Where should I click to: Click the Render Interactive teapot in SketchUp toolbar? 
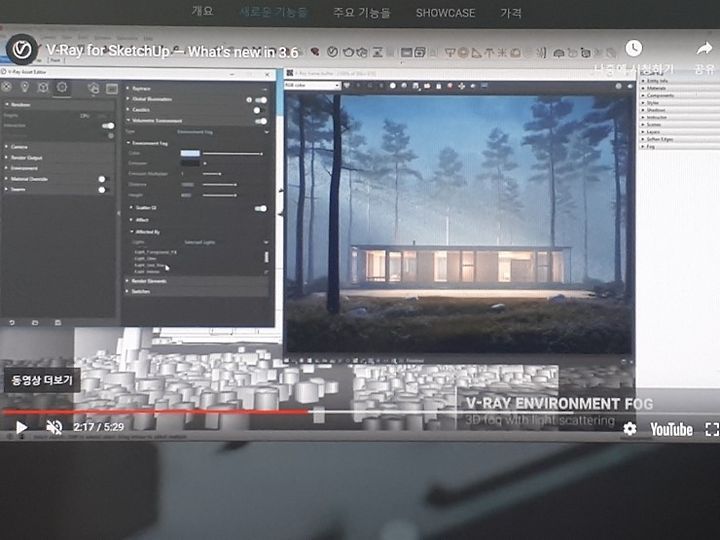(362, 52)
